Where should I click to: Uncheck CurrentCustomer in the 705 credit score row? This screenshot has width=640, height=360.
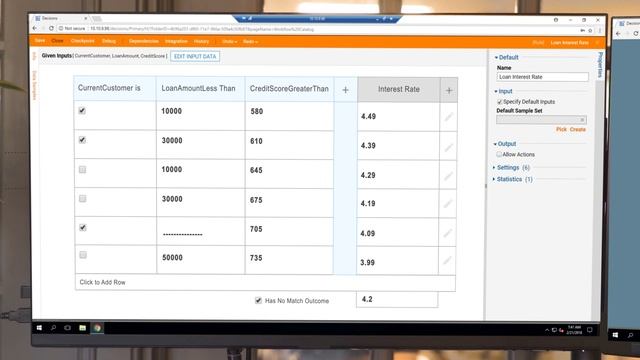83,227
